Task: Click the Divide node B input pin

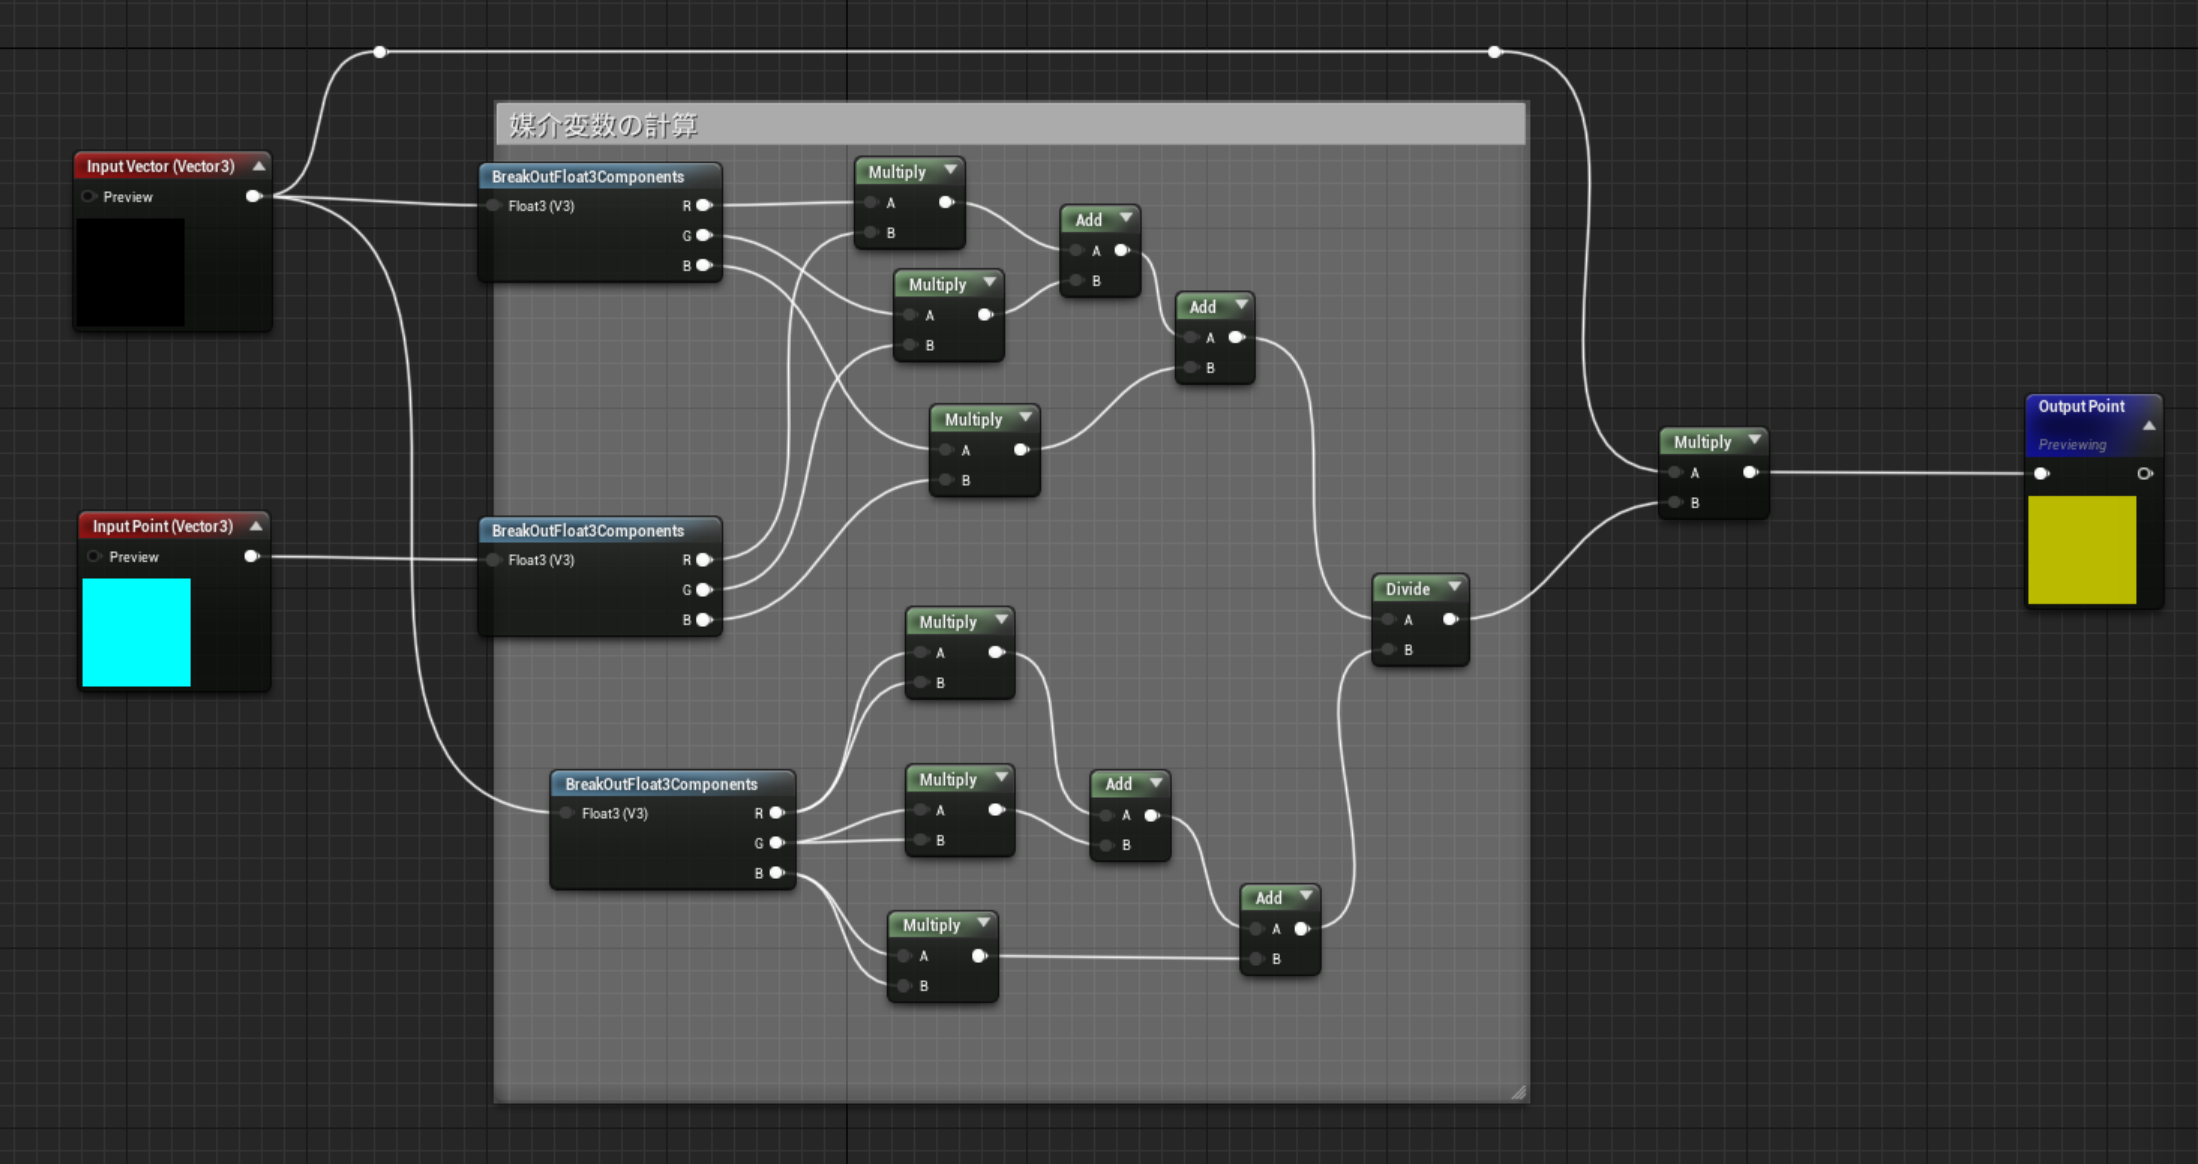Action: tap(1389, 650)
